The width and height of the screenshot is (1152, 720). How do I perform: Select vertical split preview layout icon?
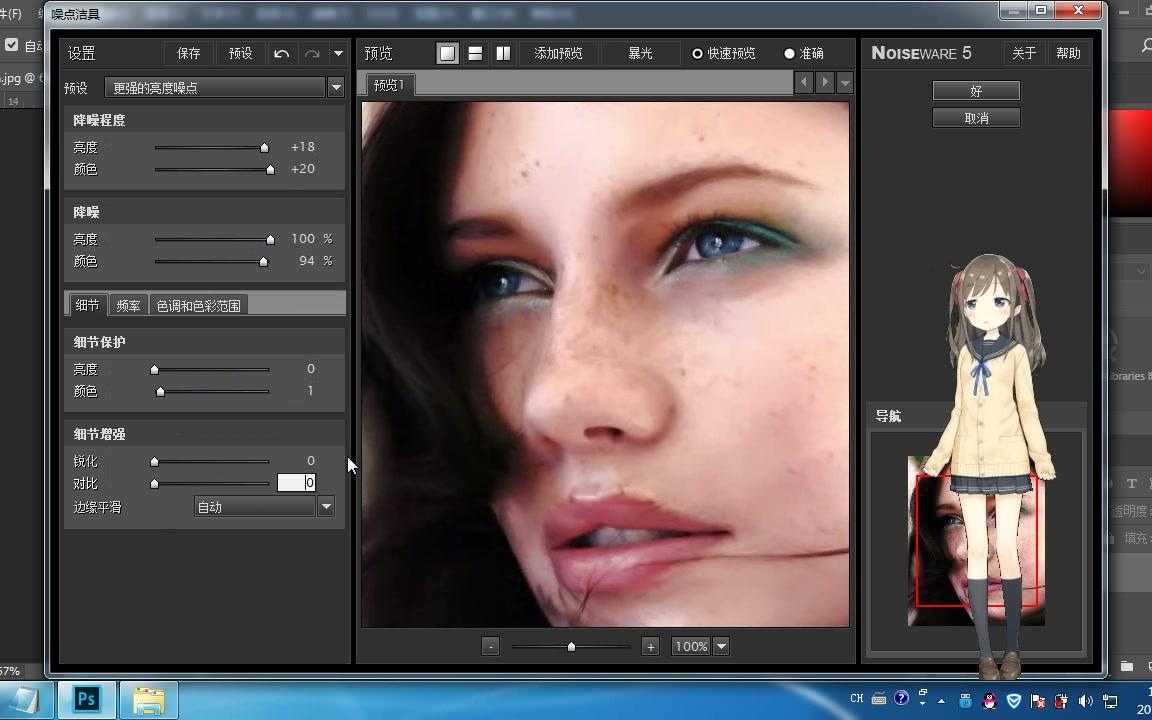point(503,54)
